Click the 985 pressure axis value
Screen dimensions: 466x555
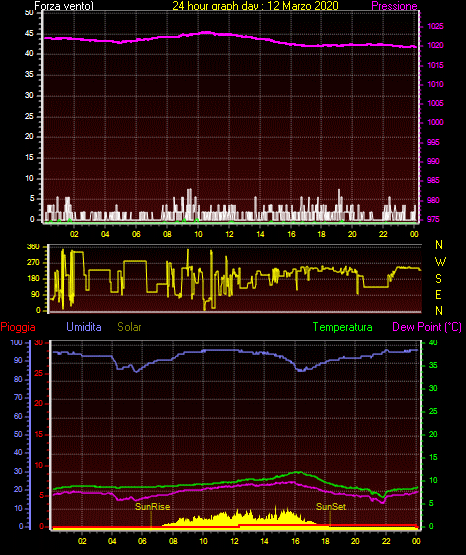[x=433, y=181]
